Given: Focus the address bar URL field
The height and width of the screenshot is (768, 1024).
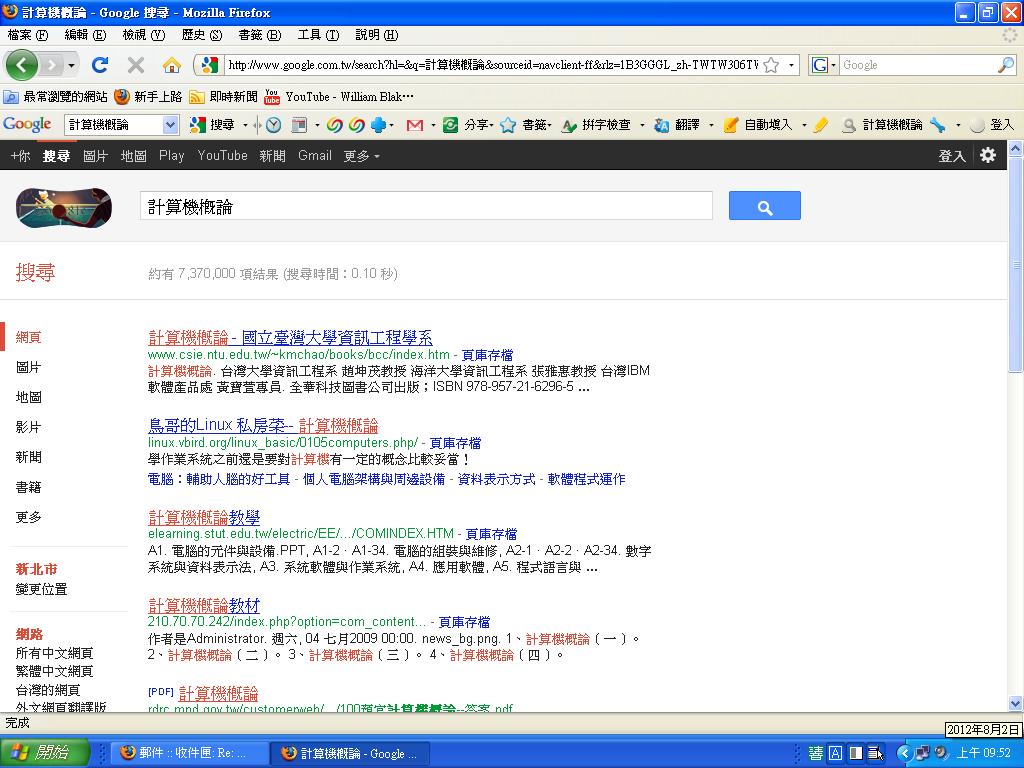Looking at the screenshot, I should pyautogui.click(x=492, y=65).
